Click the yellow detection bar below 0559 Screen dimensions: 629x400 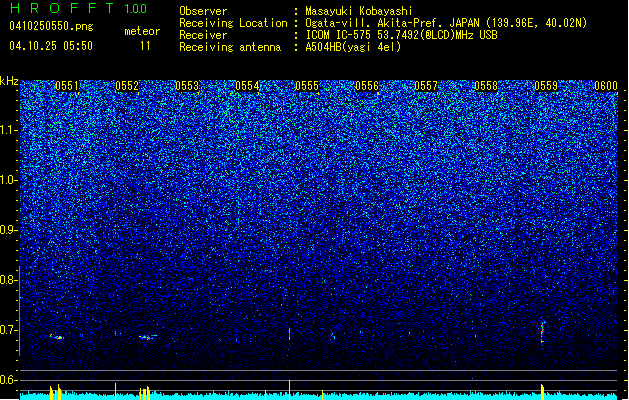542,392
